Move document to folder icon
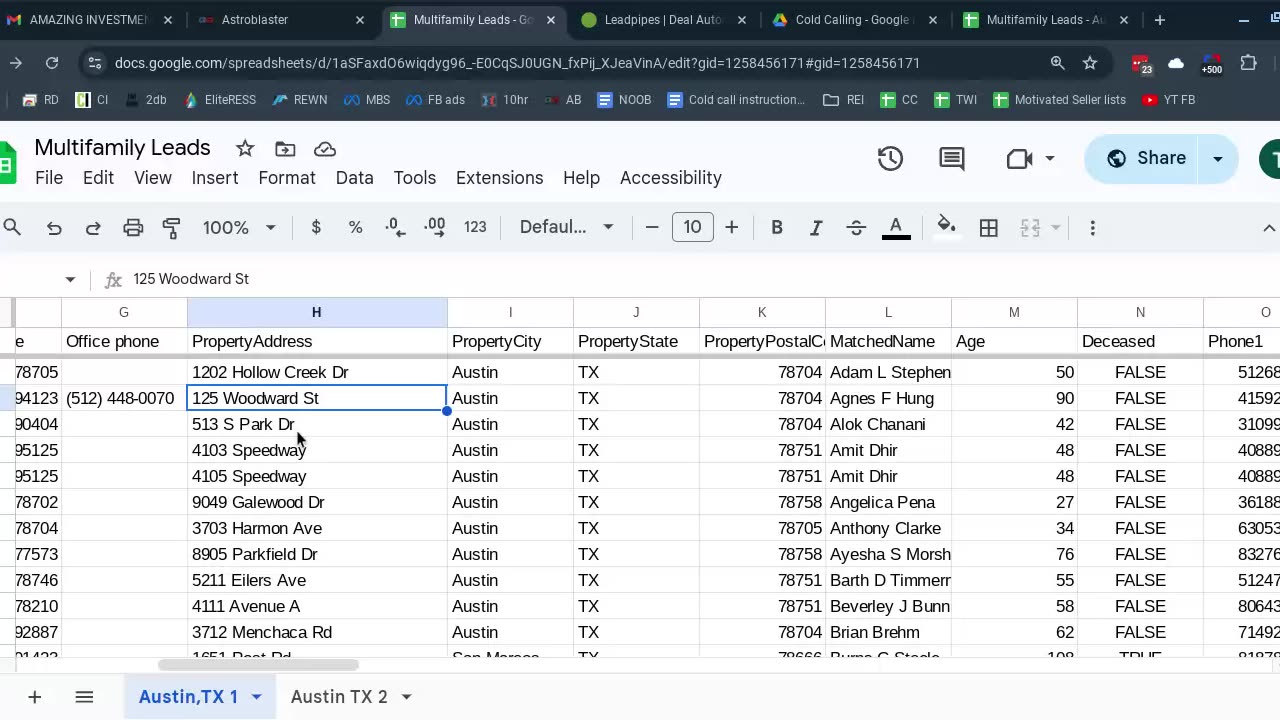Viewport: 1280px width, 720px height. tap(285, 149)
